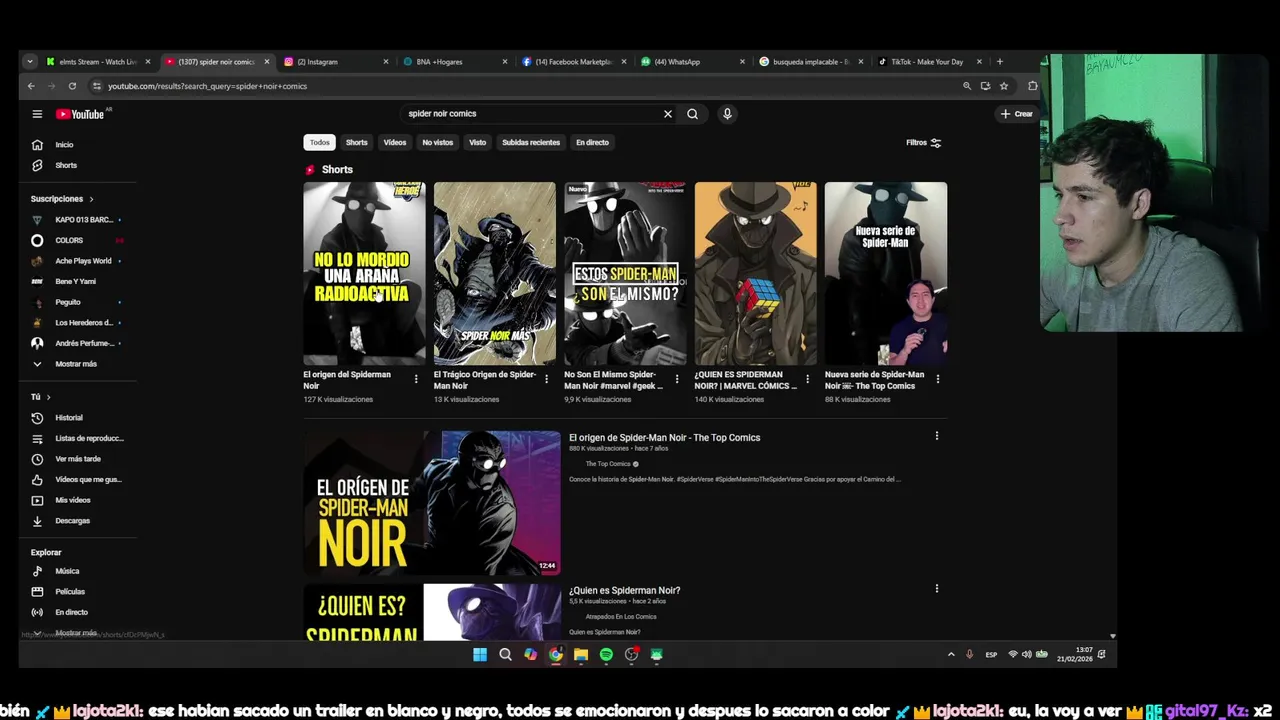
Task: Open the KAPO 013 BARC... channel subscription
Action: pyautogui.click(x=84, y=220)
